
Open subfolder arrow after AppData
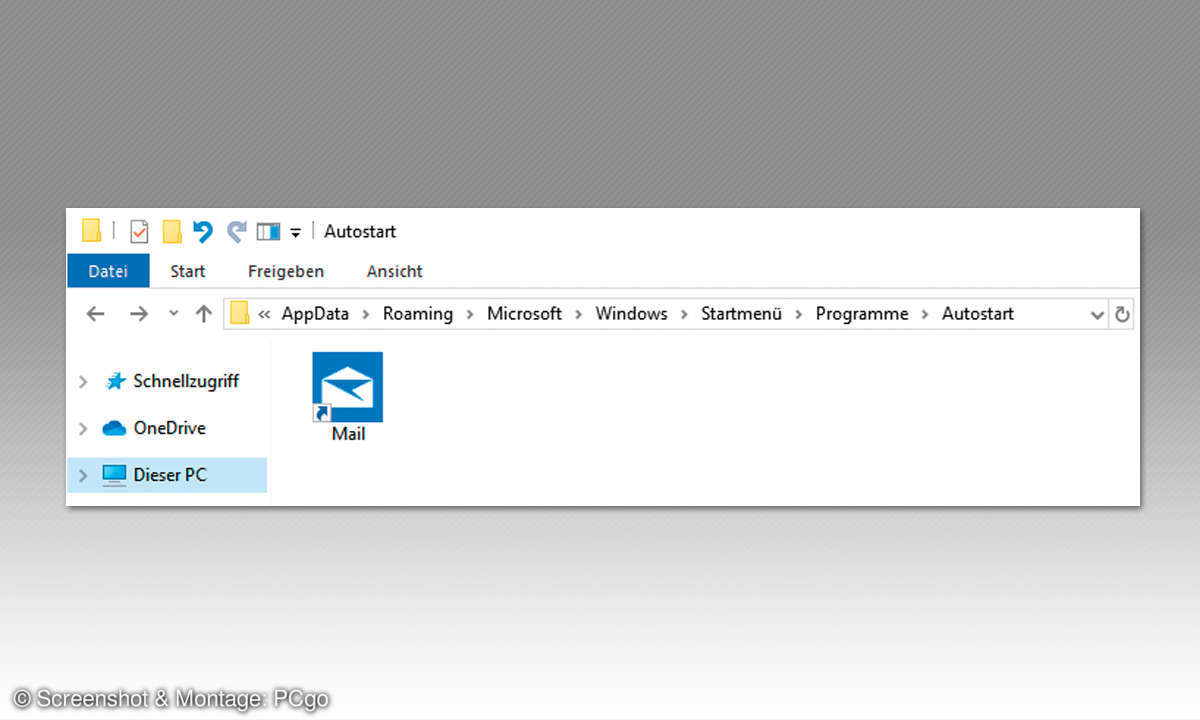(366, 314)
